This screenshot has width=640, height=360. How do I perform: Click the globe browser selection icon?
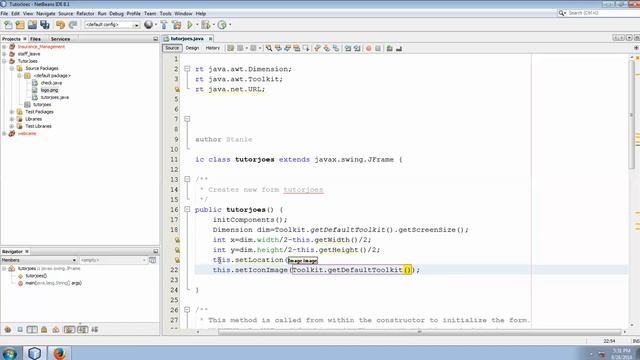[x=149, y=25]
